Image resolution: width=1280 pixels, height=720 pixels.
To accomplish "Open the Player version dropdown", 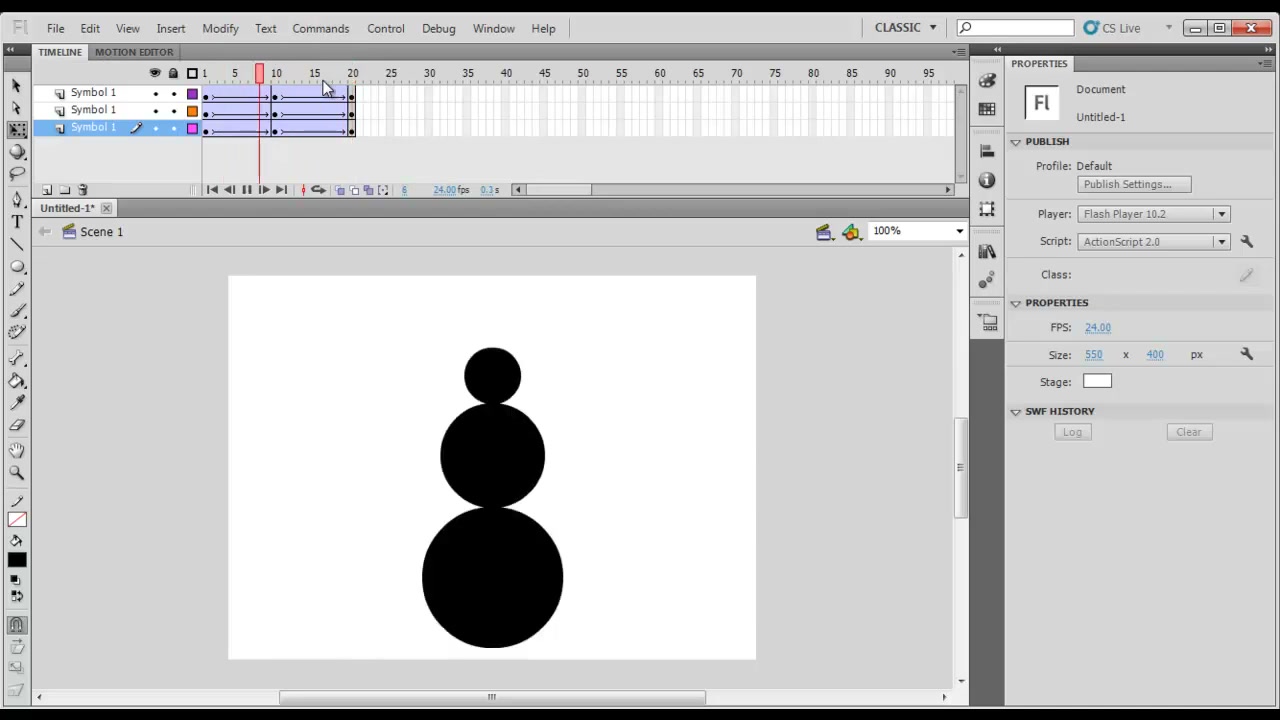I will tap(1153, 214).
